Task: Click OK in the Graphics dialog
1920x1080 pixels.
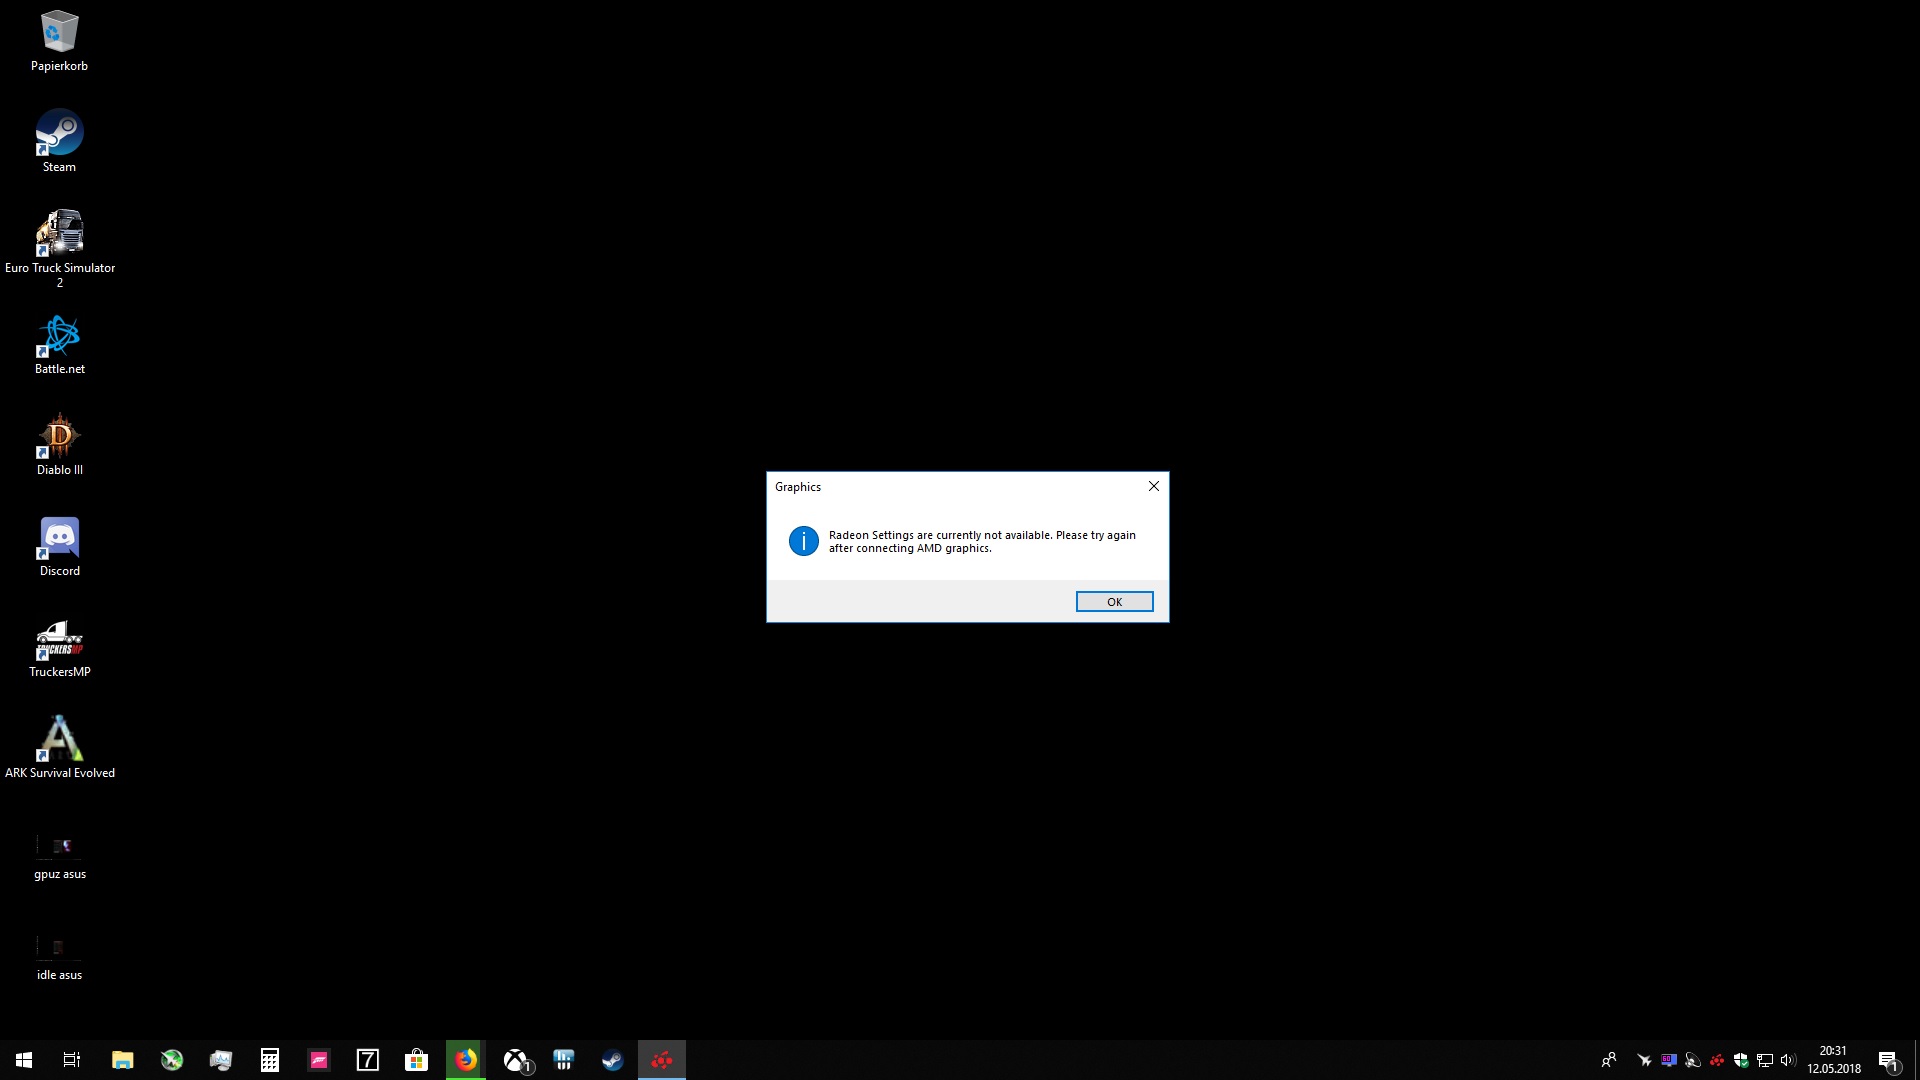Action: (1114, 601)
